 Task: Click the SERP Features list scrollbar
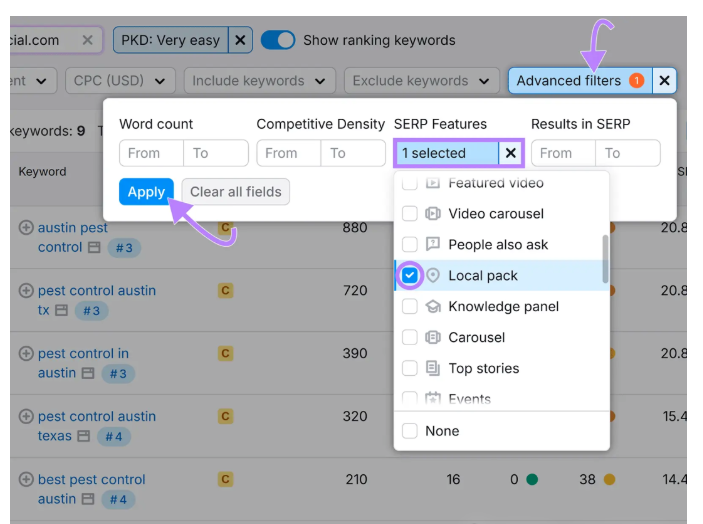604,258
